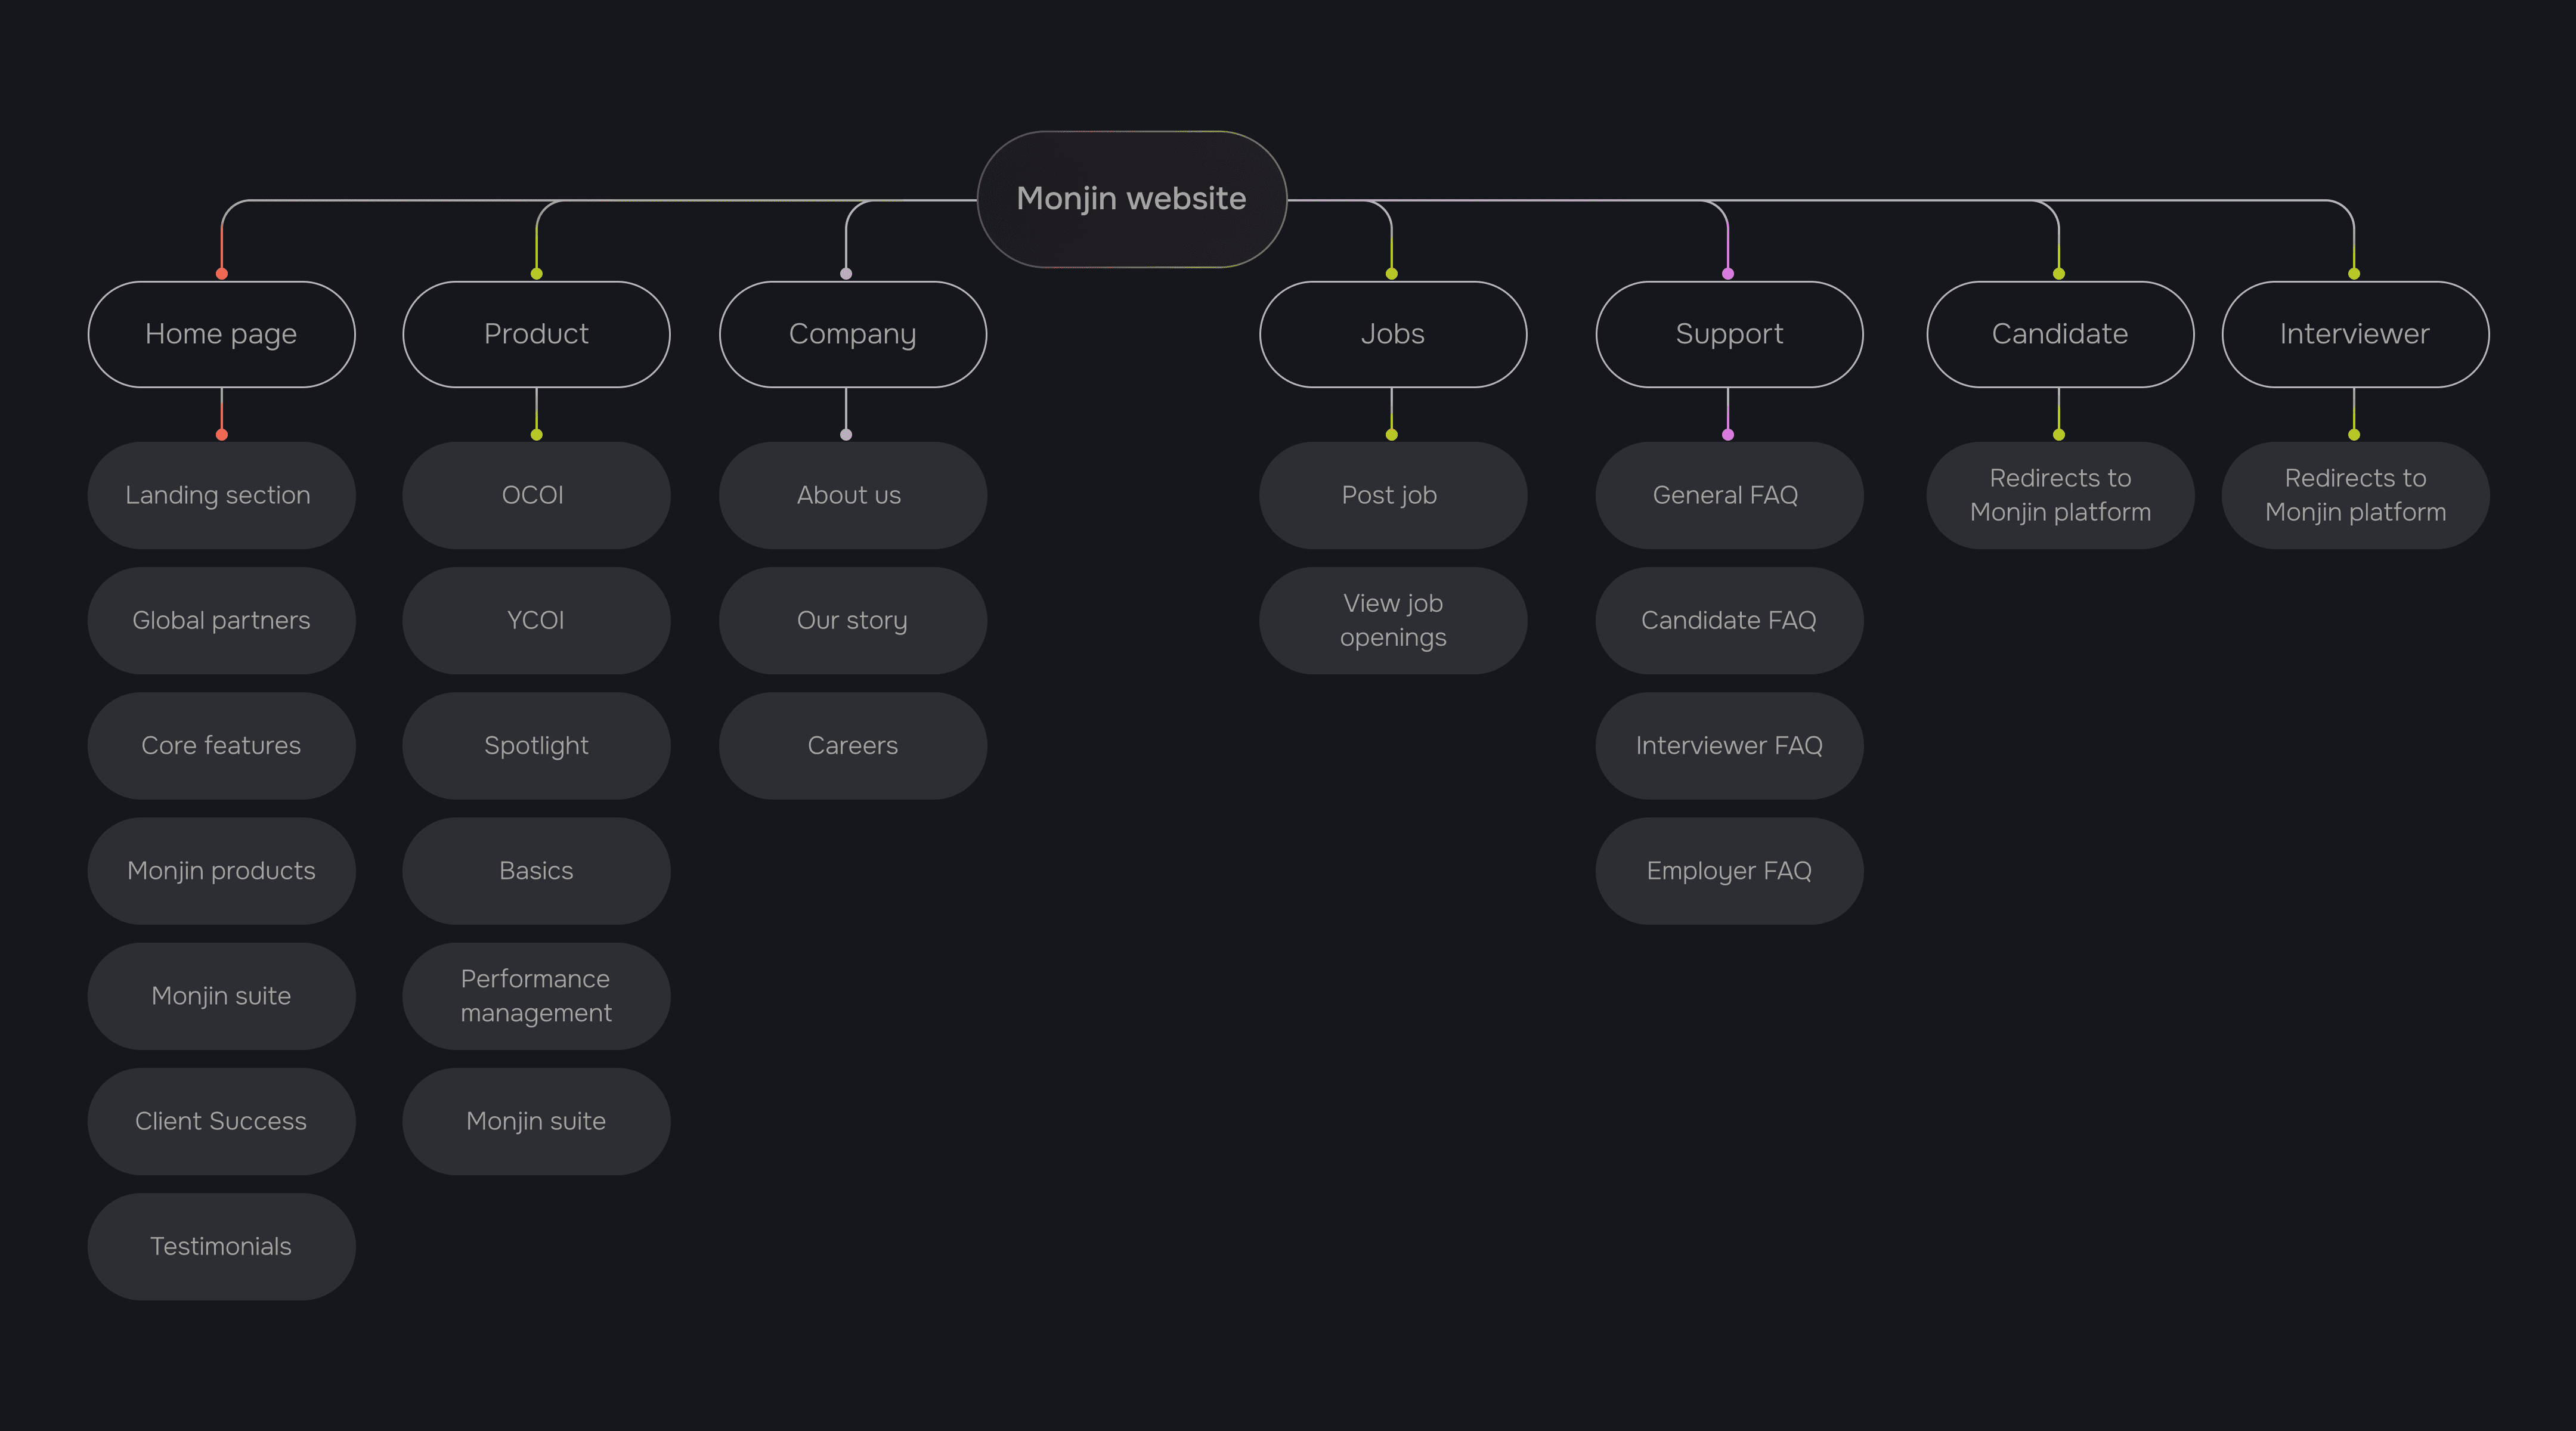Image resolution: width=2576 pixels, height=1431 pixels.
Task: Click the Spotlight product item
Action: (536, 745)
